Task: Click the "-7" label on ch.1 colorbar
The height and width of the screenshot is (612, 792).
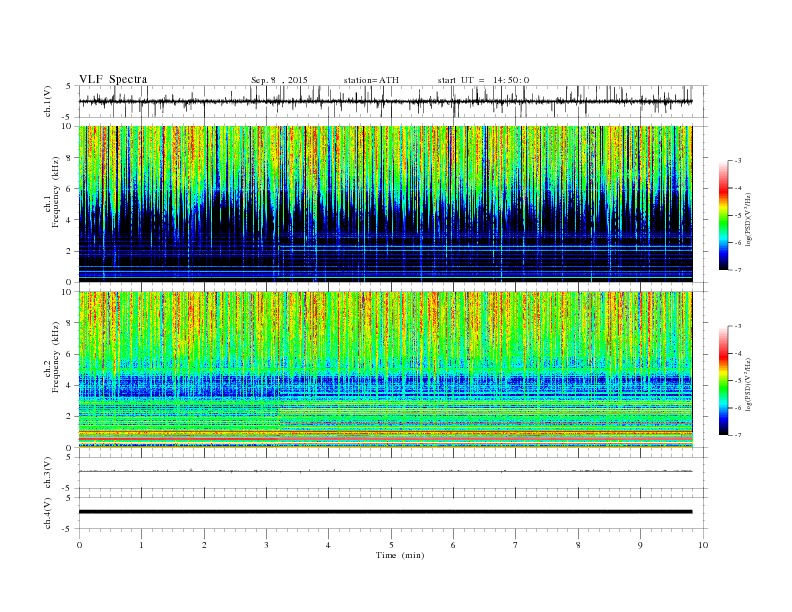Action: point(737,270)
